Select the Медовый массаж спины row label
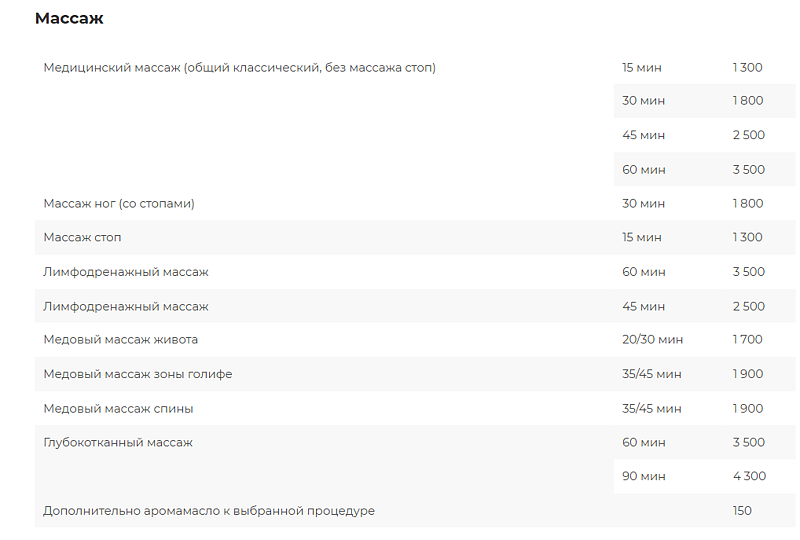This screenshot has height=540, width=800. coord(118,408)
